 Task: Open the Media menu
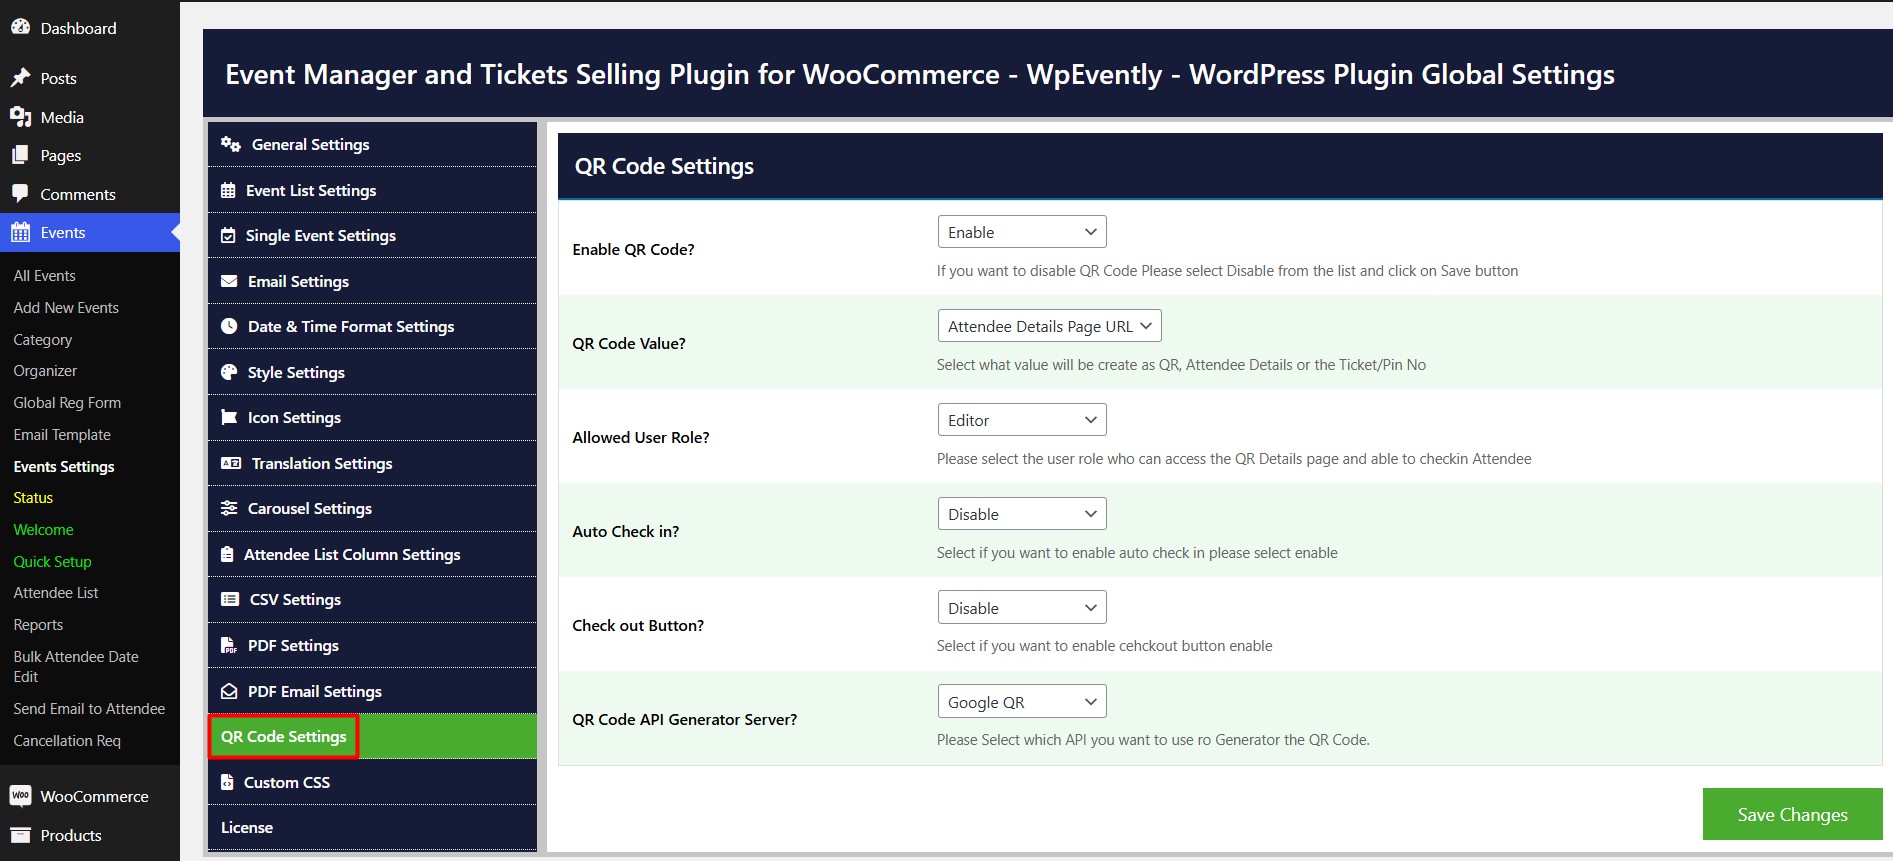coord(90,117)
